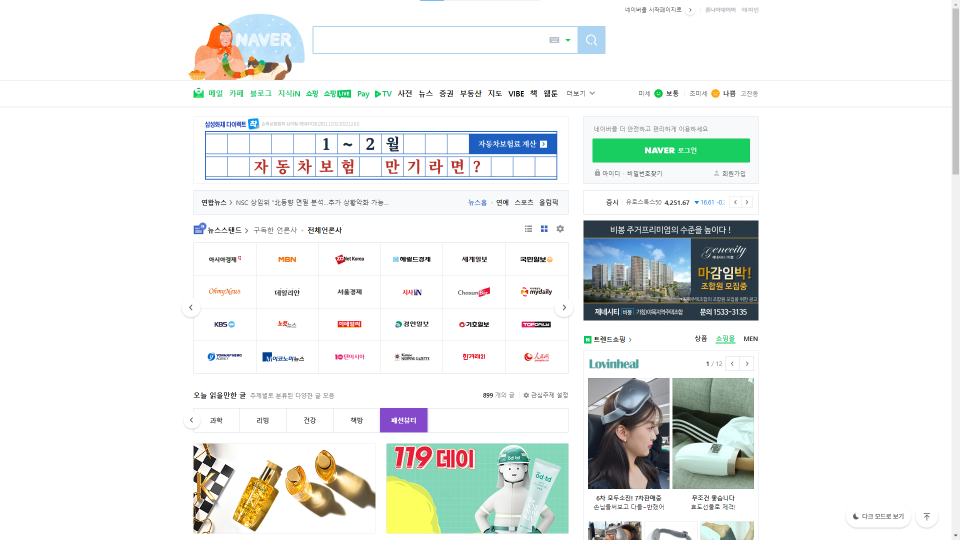
Task: Click the magnifier search button
Action: click(x=591, y=40)
